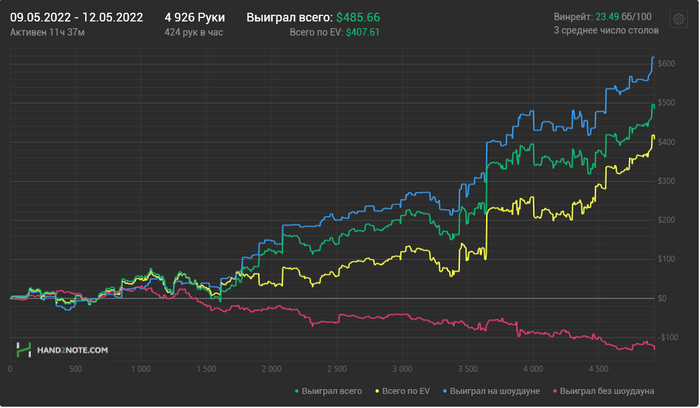
Task: Click the '4 000' x-axis label
Action: [533, 369]
